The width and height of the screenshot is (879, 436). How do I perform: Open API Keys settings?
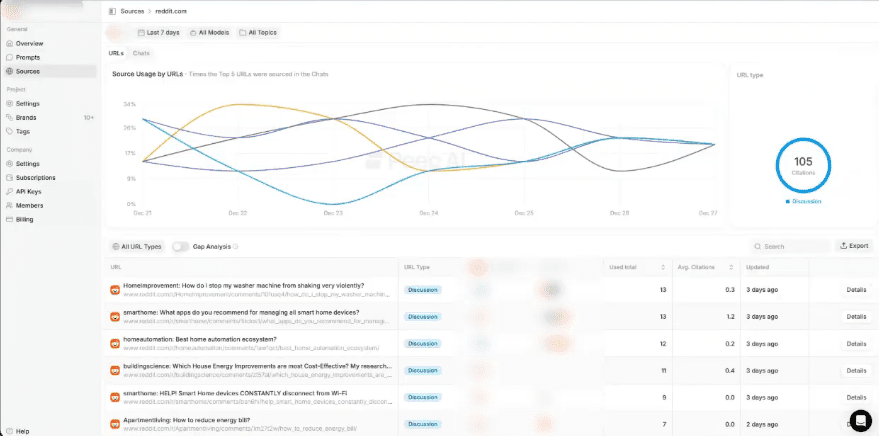click(x=29, y=191)
